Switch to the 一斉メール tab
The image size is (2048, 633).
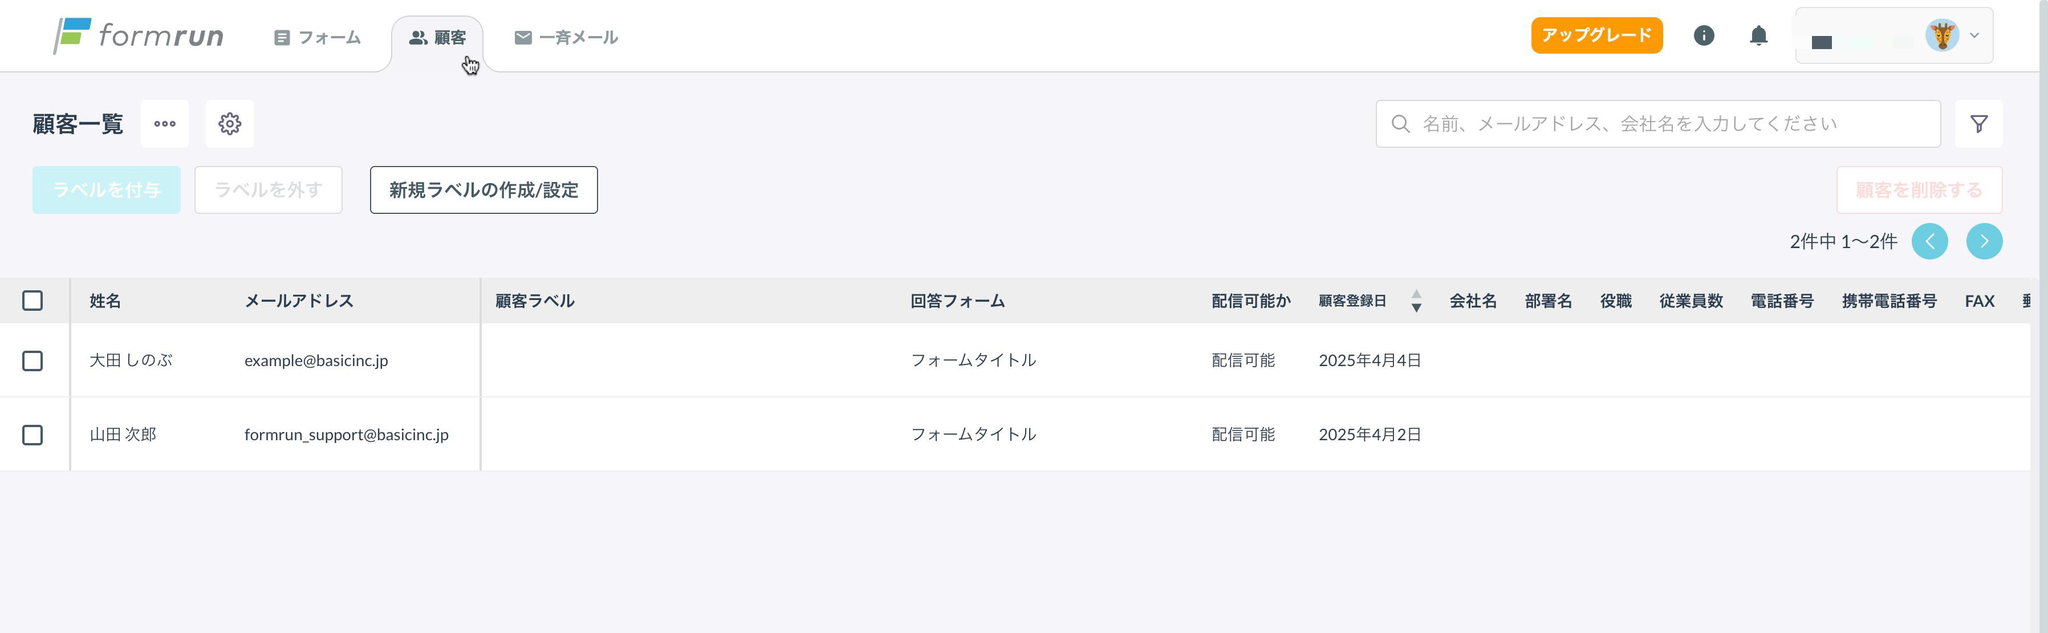(566, 37)
